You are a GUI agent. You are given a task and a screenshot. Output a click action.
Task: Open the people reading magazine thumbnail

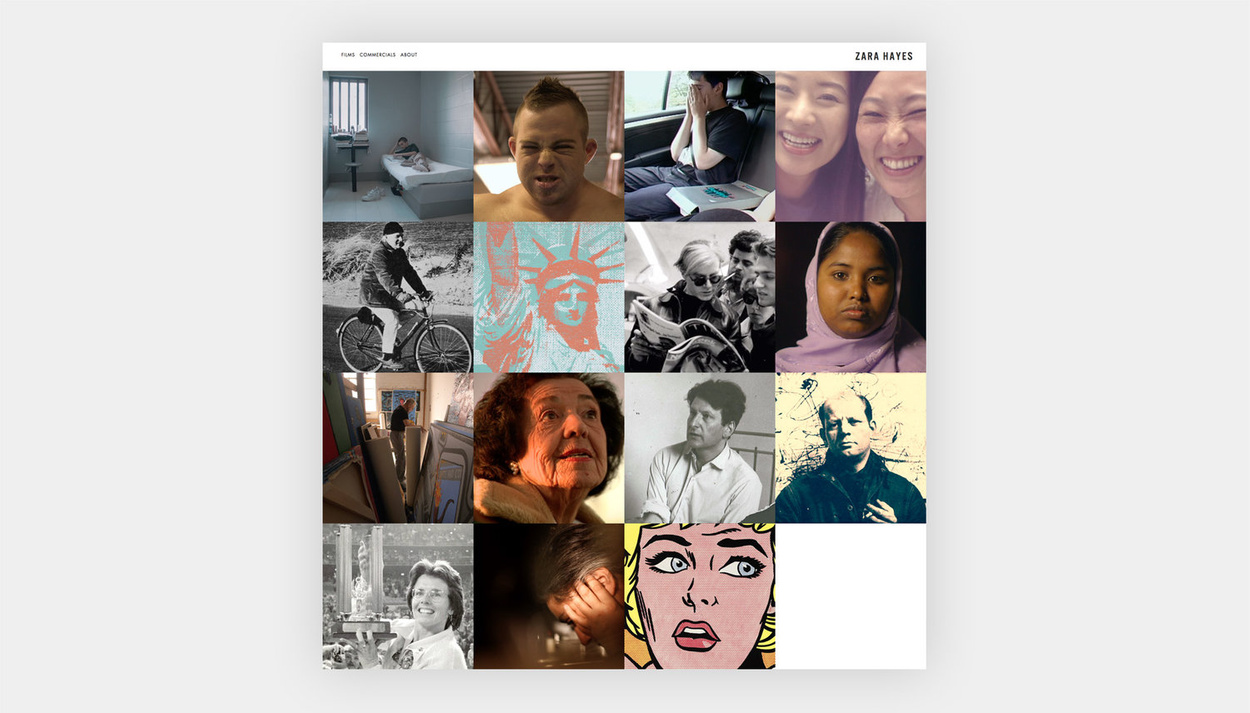(x=700, y=297)
